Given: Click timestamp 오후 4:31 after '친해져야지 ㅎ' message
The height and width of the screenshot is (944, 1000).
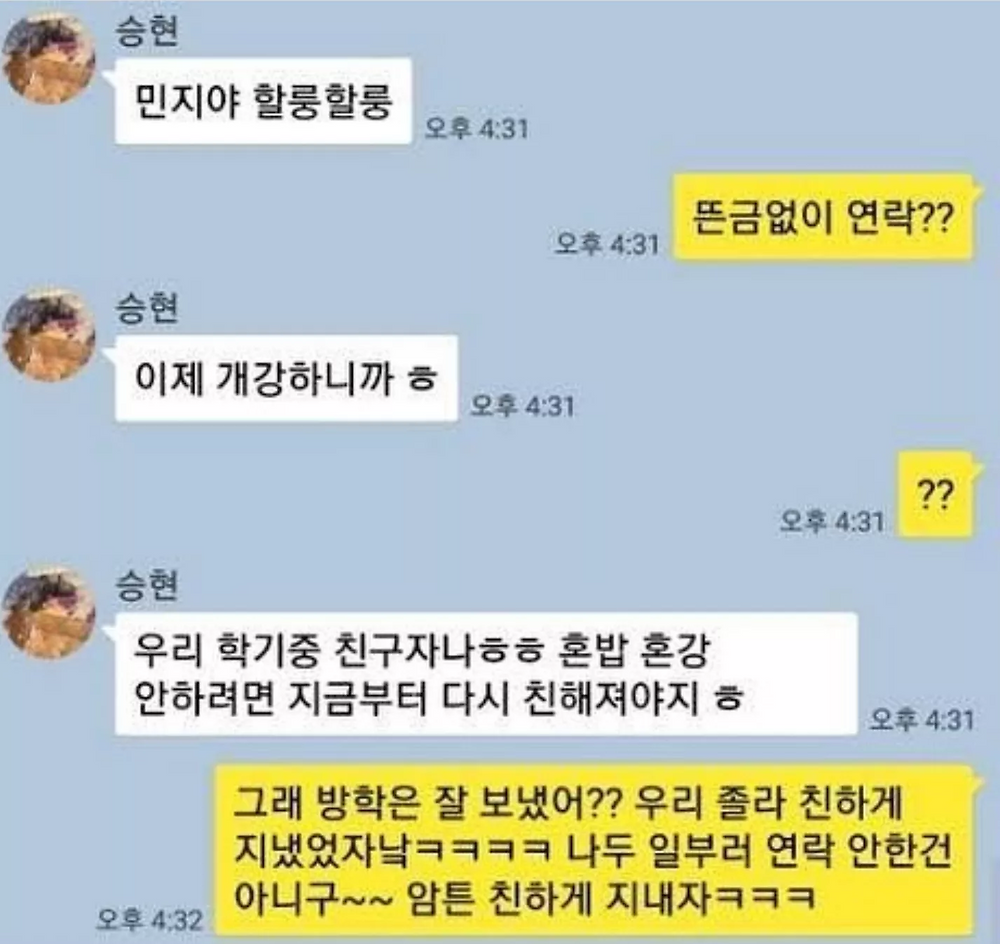Looking at the screenshot, I should coord(922,720).
